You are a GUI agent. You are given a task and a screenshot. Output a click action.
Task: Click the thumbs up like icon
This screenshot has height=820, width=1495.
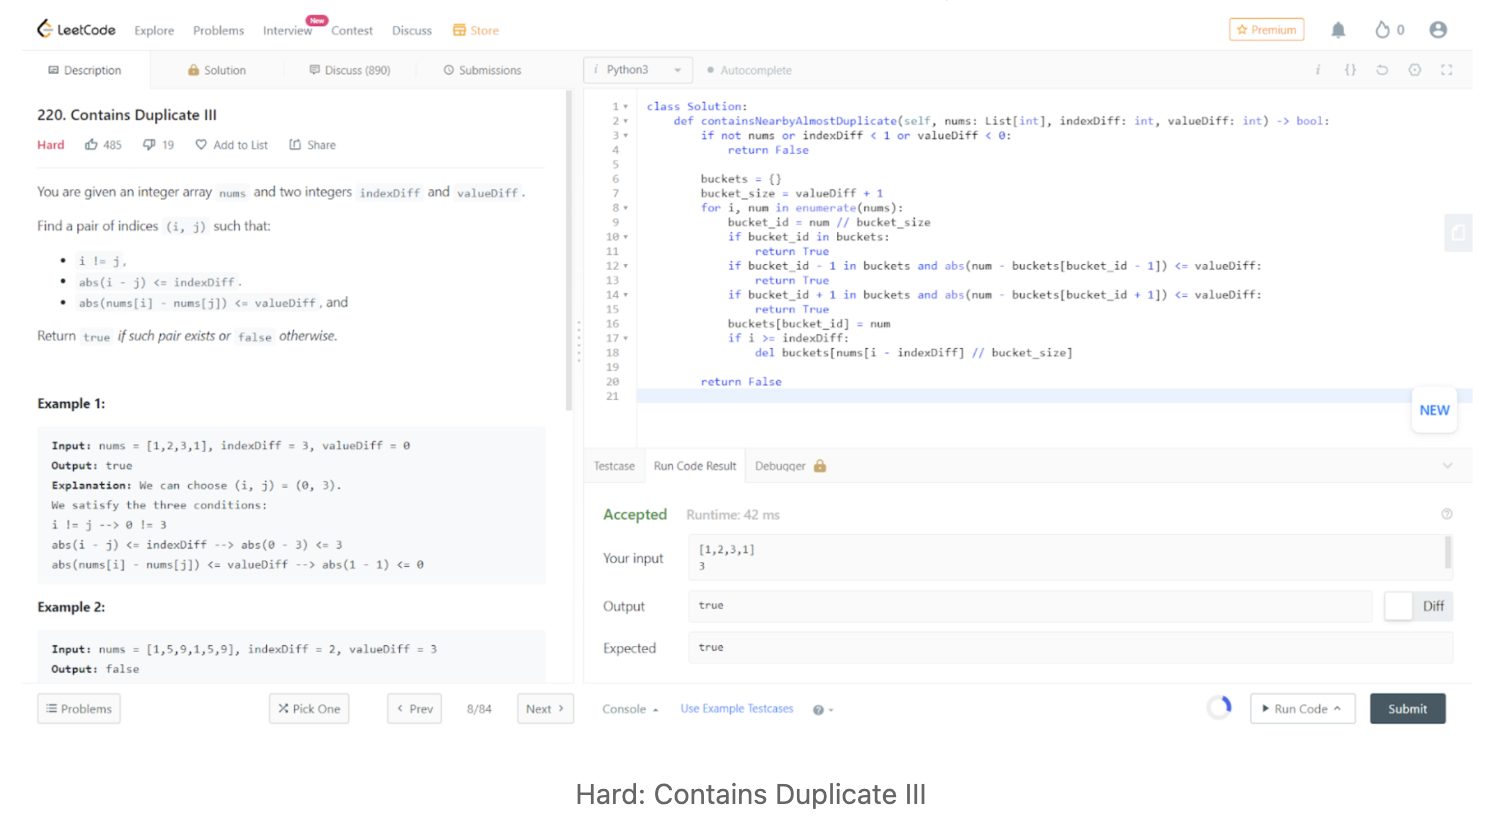(92, 145)
